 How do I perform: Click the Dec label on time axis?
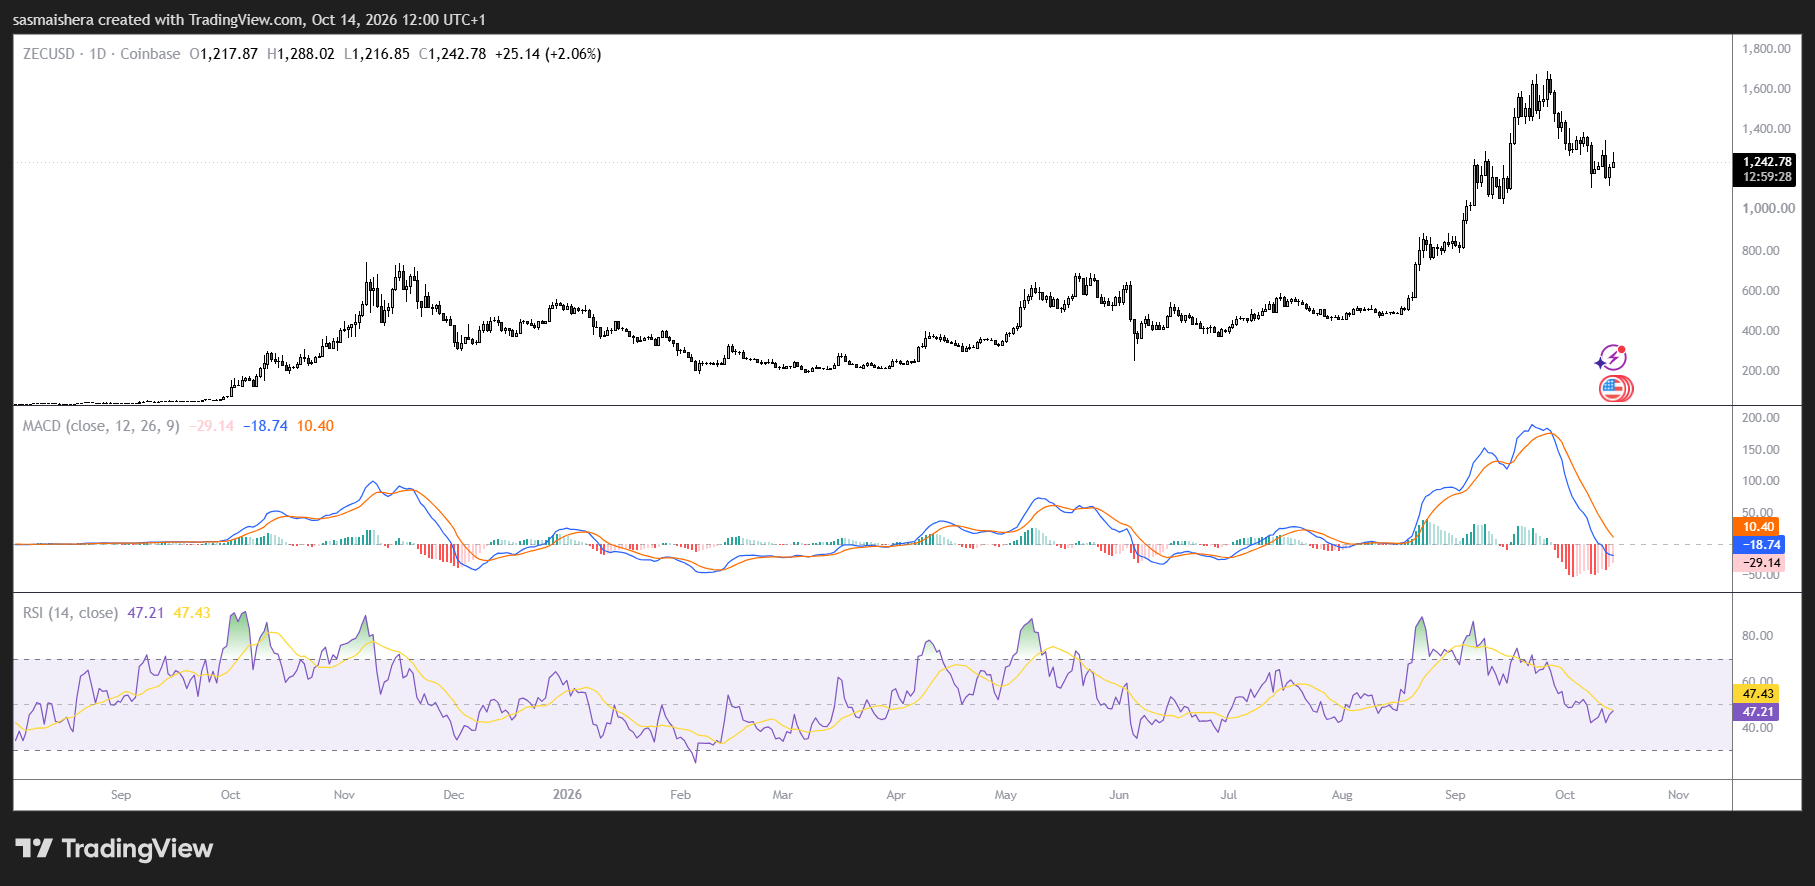pyautogui.click(x=454, y=795)
